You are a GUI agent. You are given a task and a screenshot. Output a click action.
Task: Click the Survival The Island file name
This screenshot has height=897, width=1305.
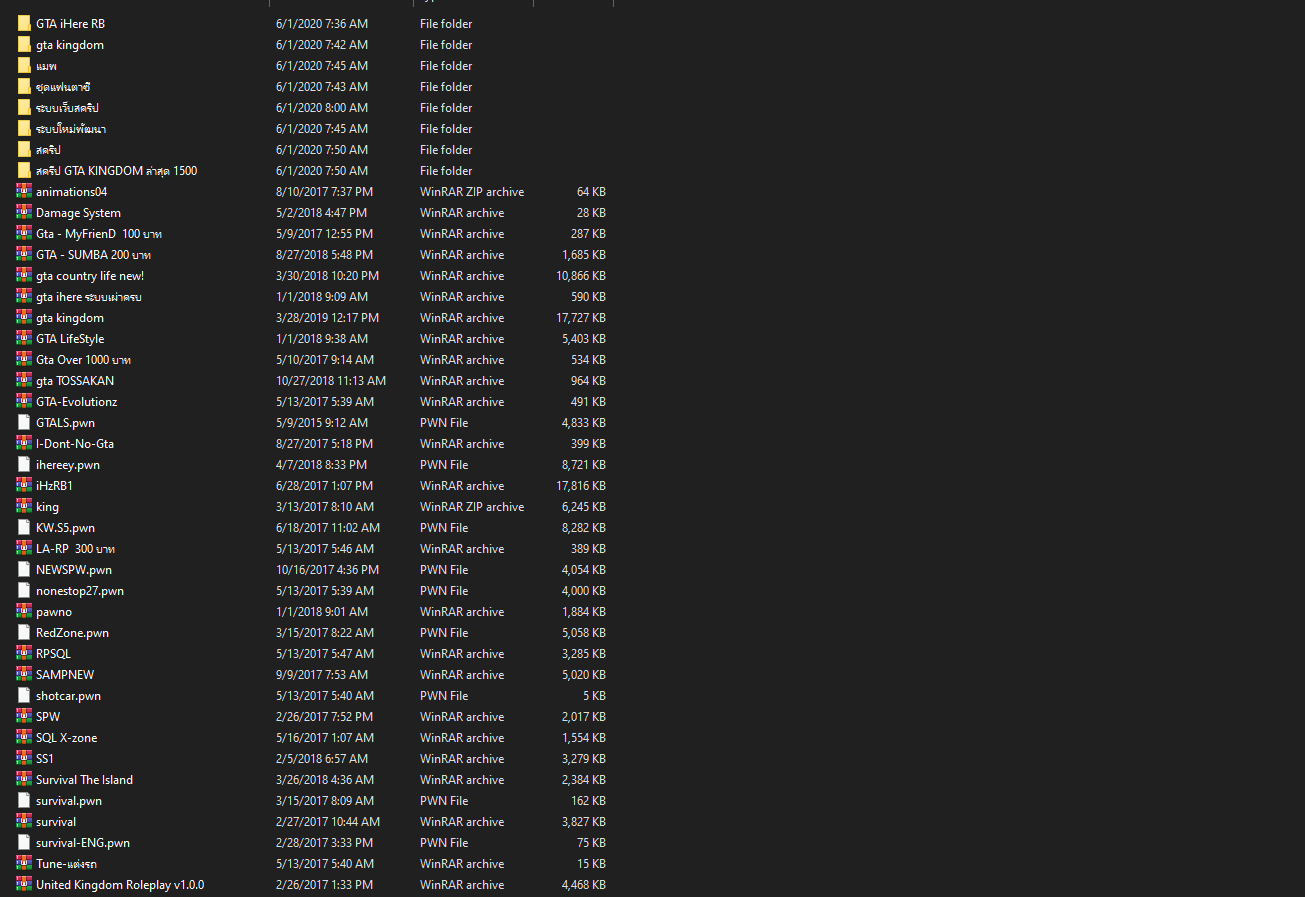coord(84,780)
